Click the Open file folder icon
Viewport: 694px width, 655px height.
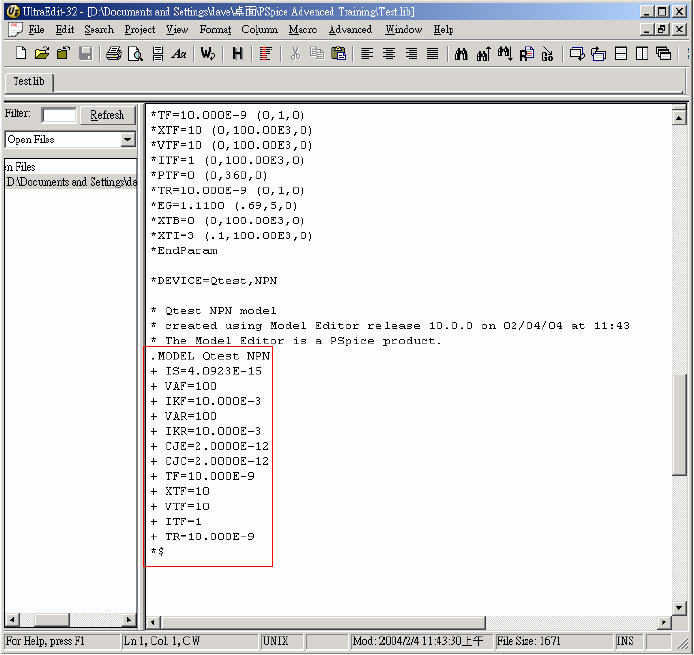pyautogui.click(x=42, y=54)
